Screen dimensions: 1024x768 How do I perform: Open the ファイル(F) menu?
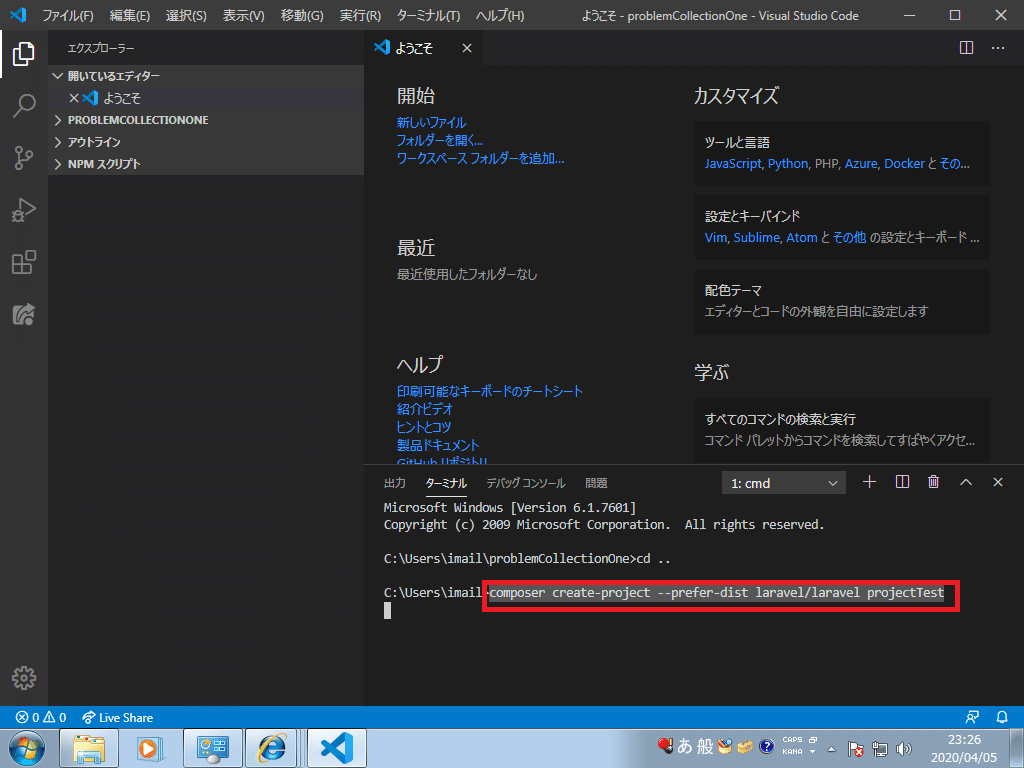[68, 15]
